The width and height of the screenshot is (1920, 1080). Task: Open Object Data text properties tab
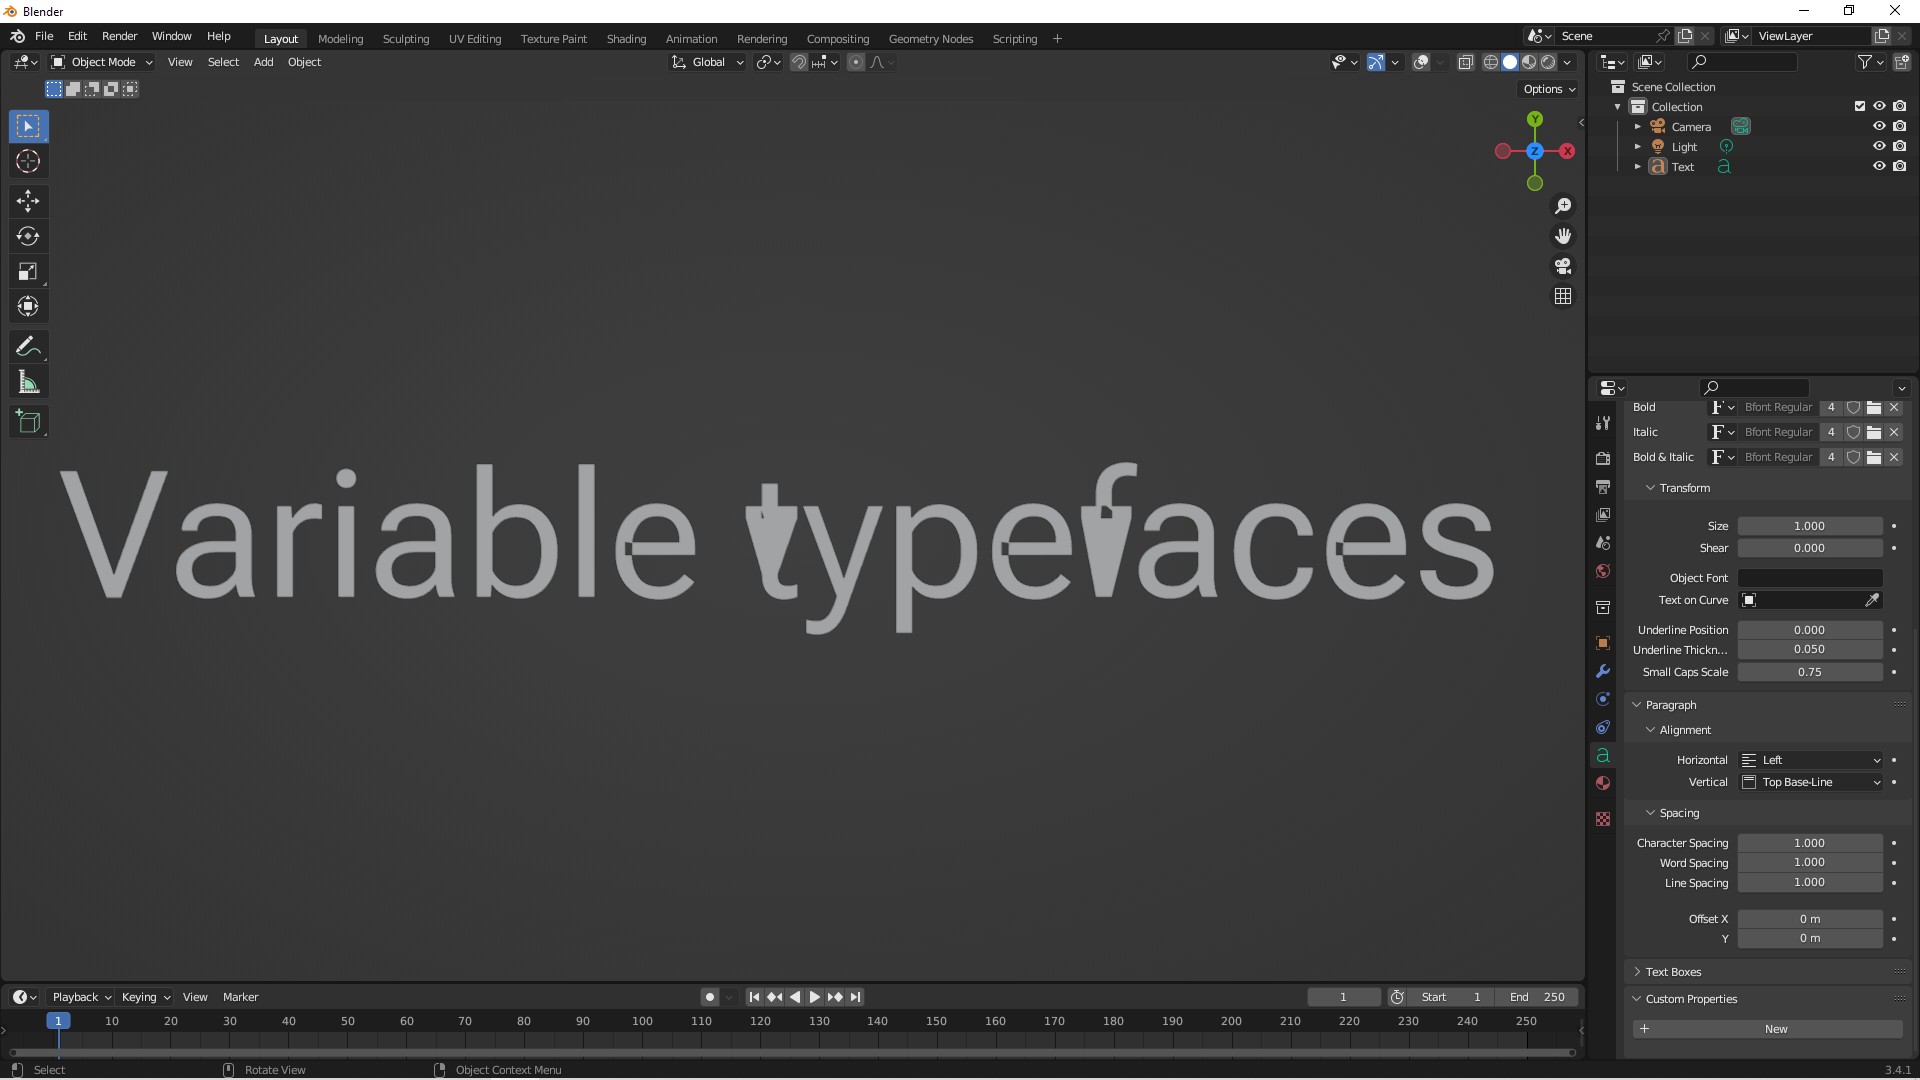[x=1603, y=755]
